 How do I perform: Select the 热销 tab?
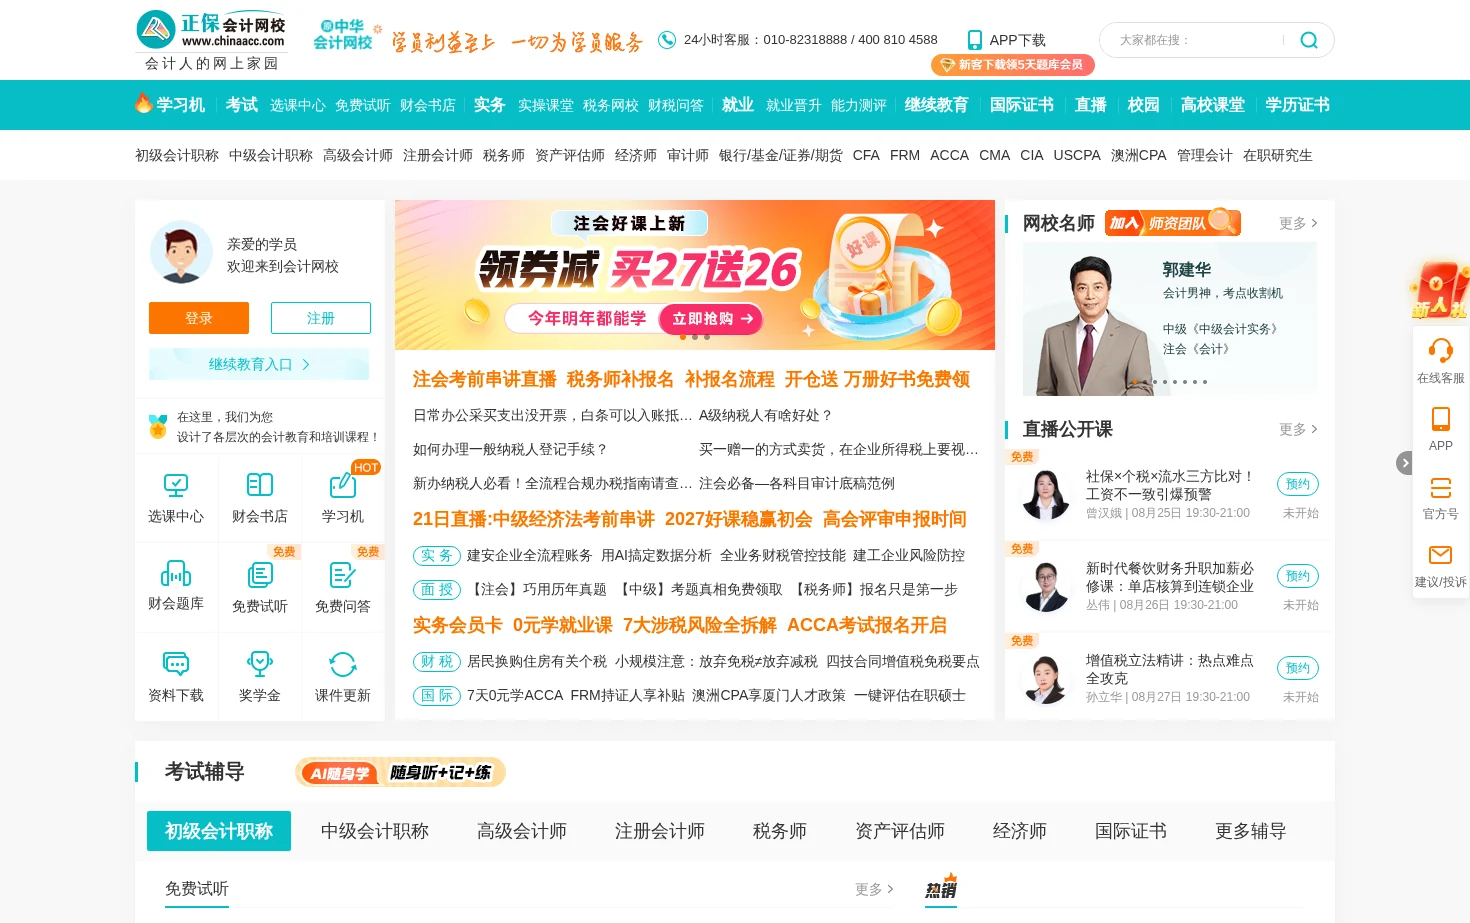click(x=941, y=888)
